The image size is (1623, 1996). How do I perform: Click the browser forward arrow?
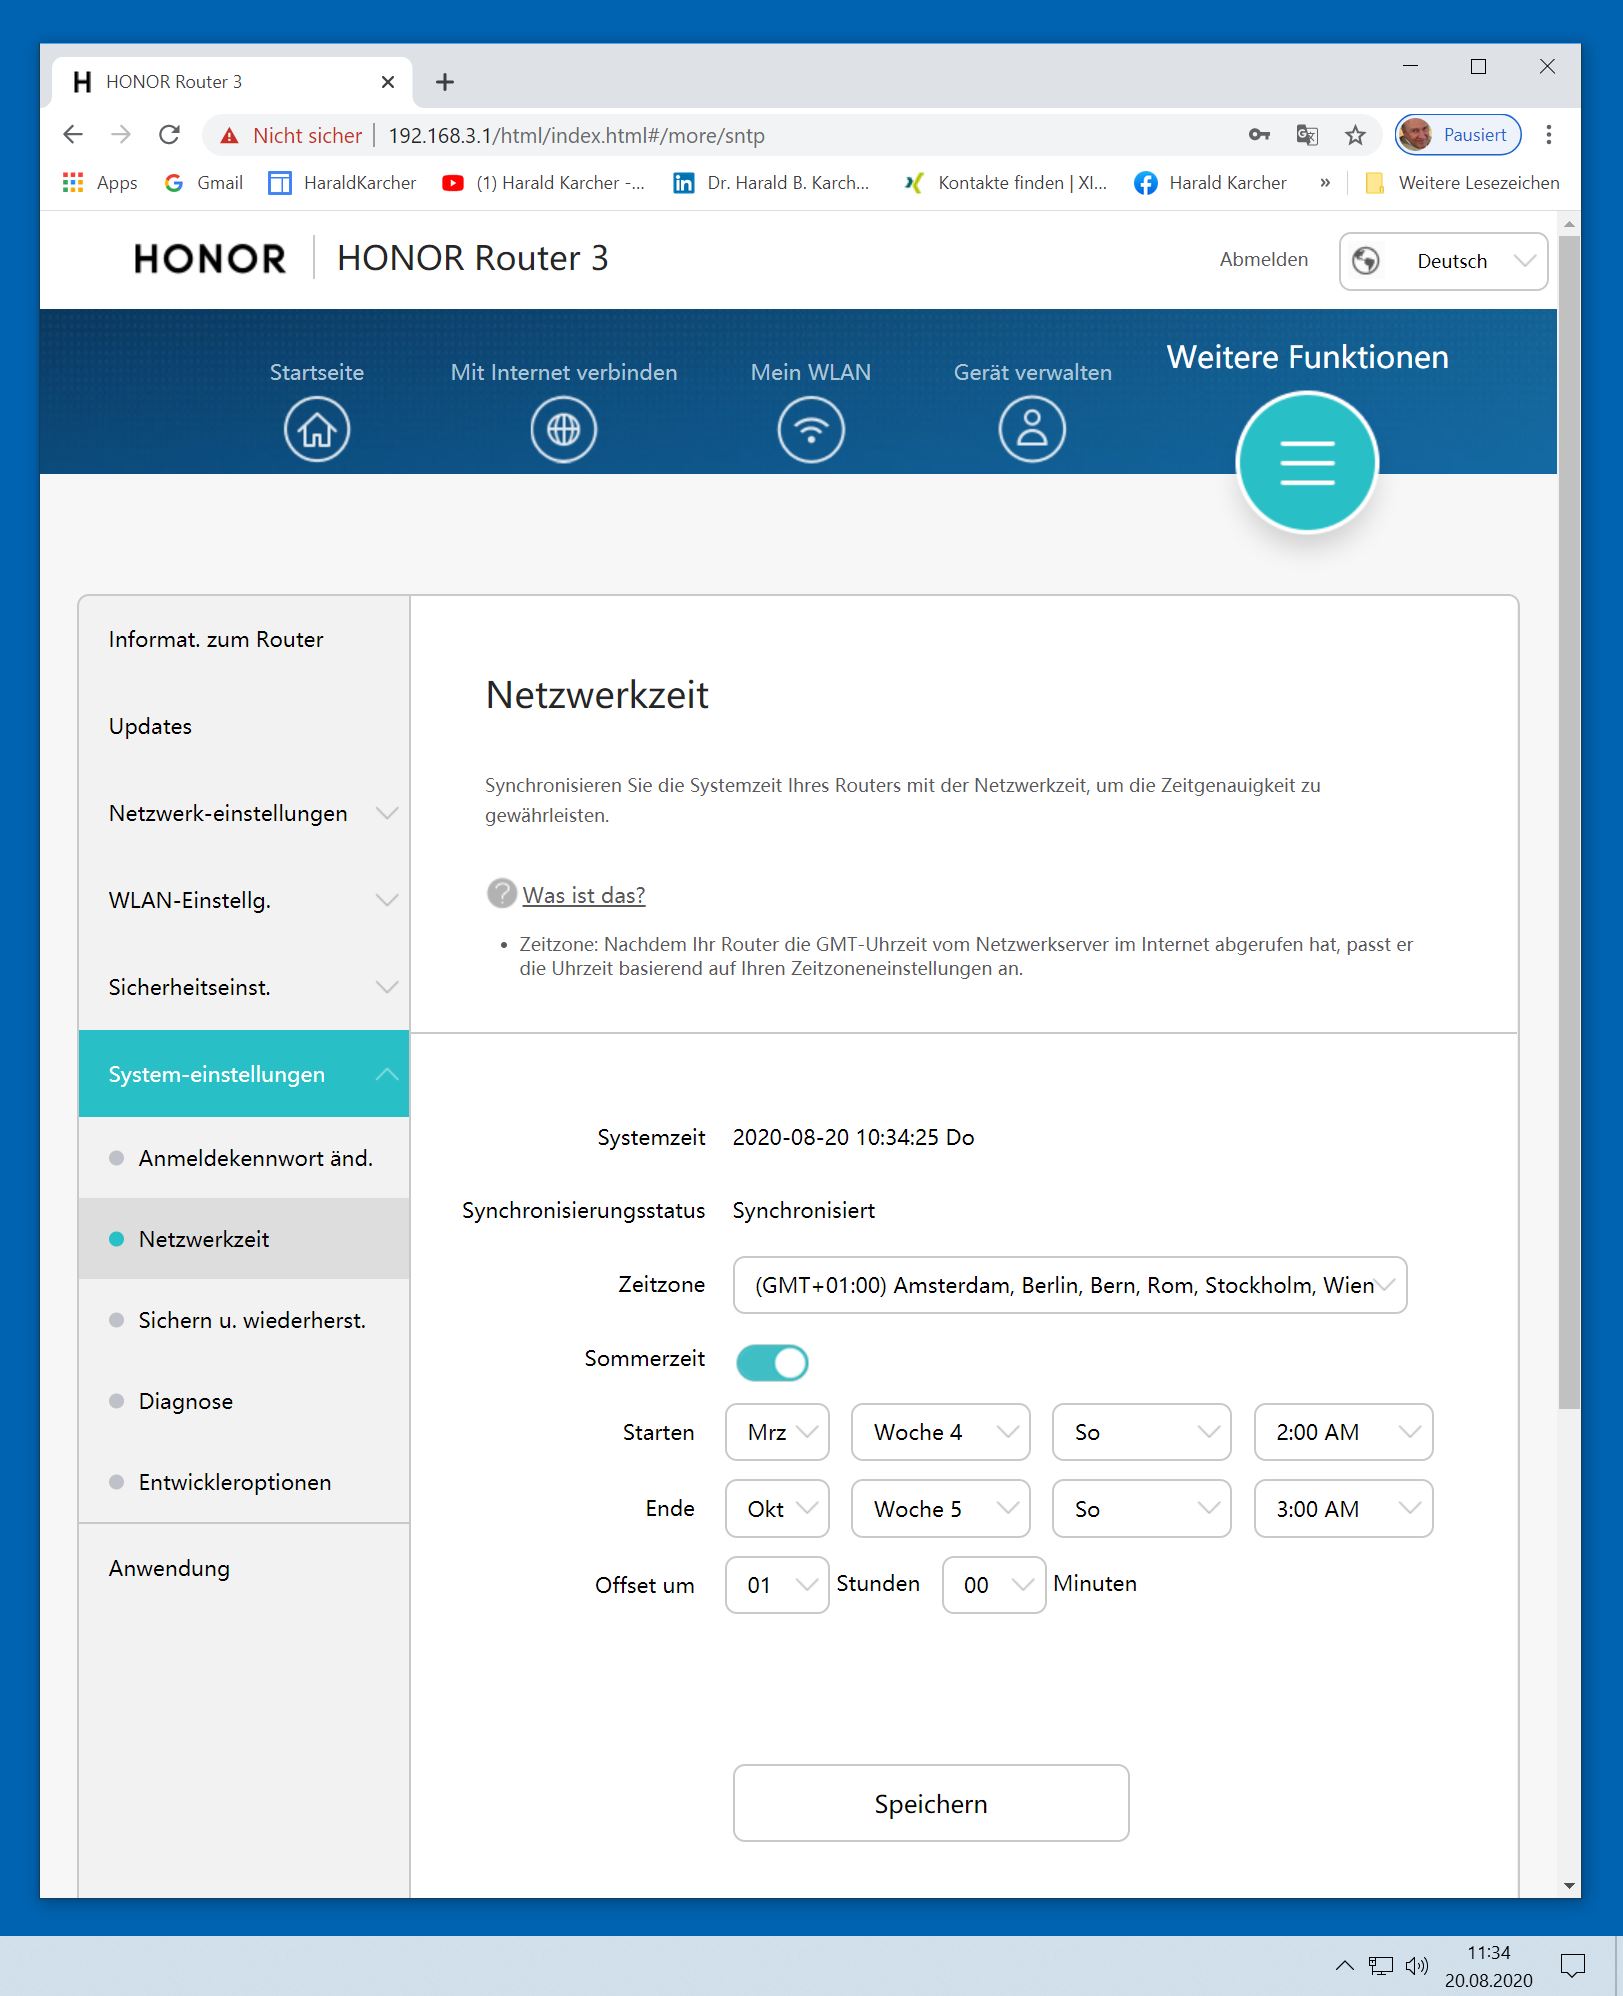coord(121,135)
